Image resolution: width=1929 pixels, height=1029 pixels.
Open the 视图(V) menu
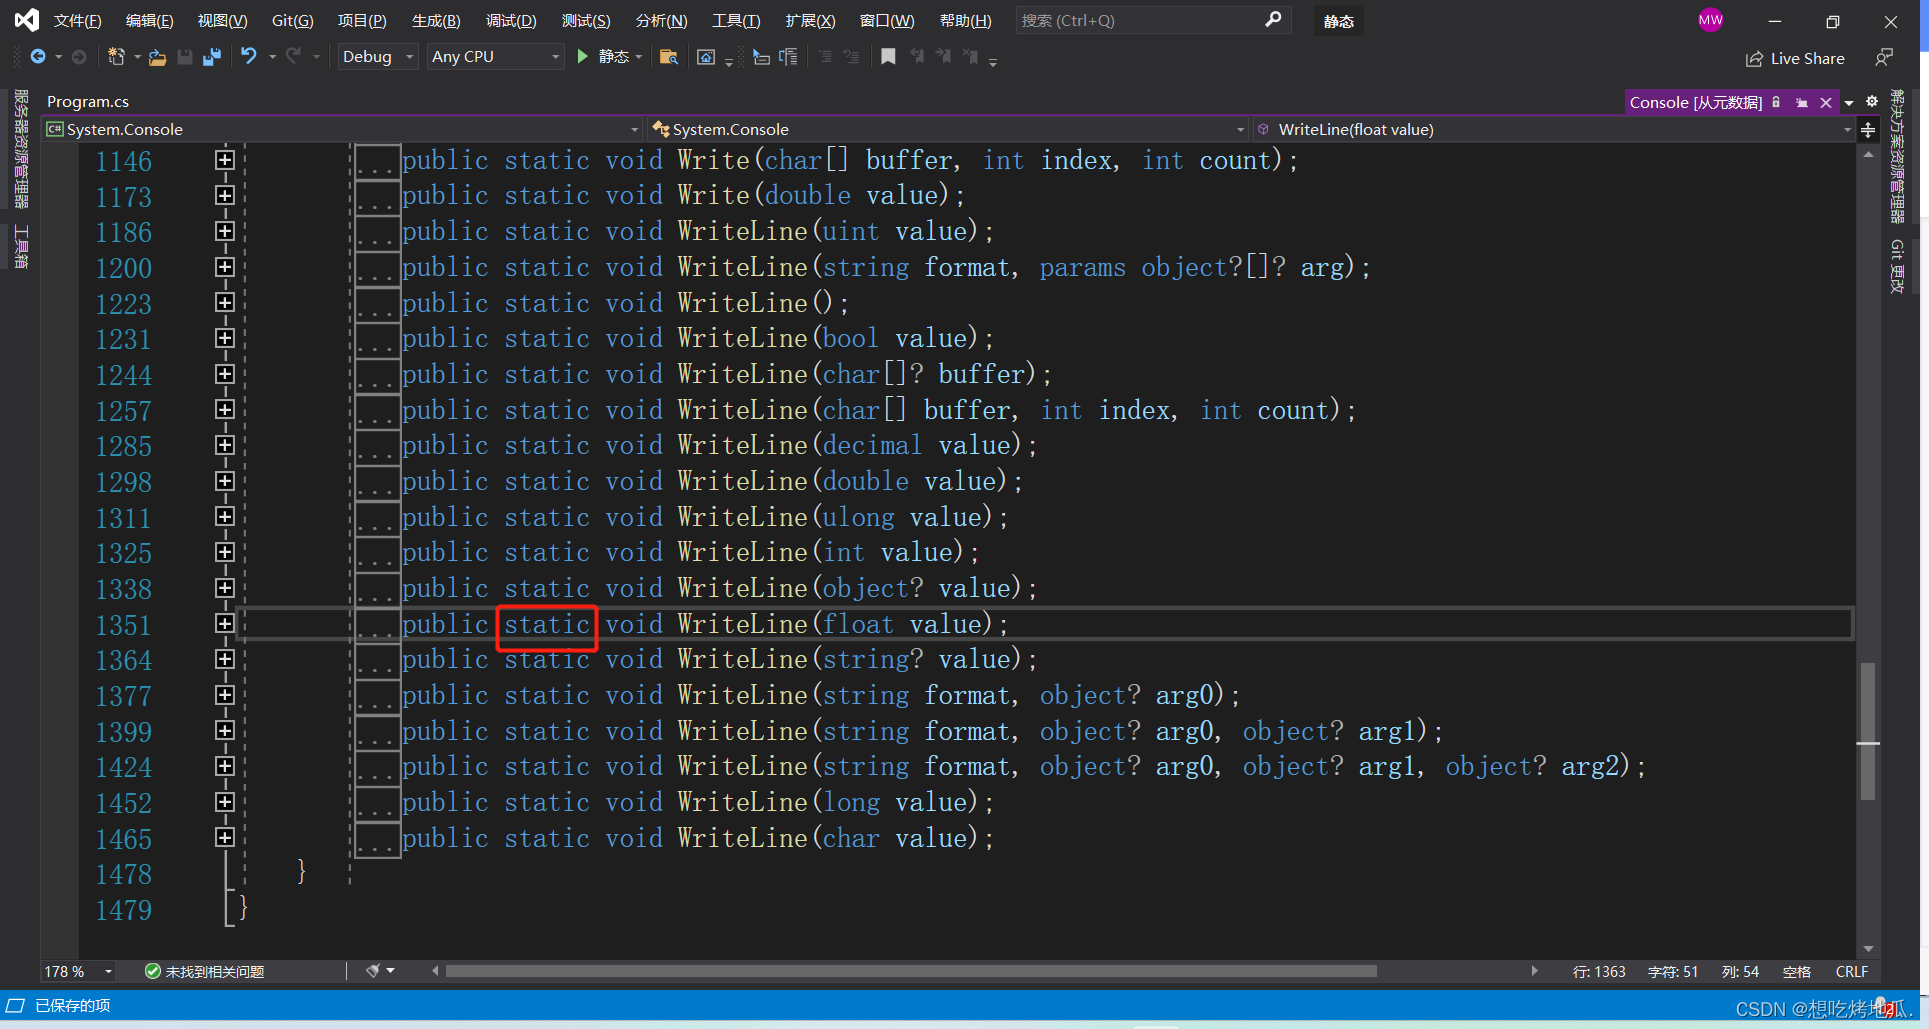(222, 20)
